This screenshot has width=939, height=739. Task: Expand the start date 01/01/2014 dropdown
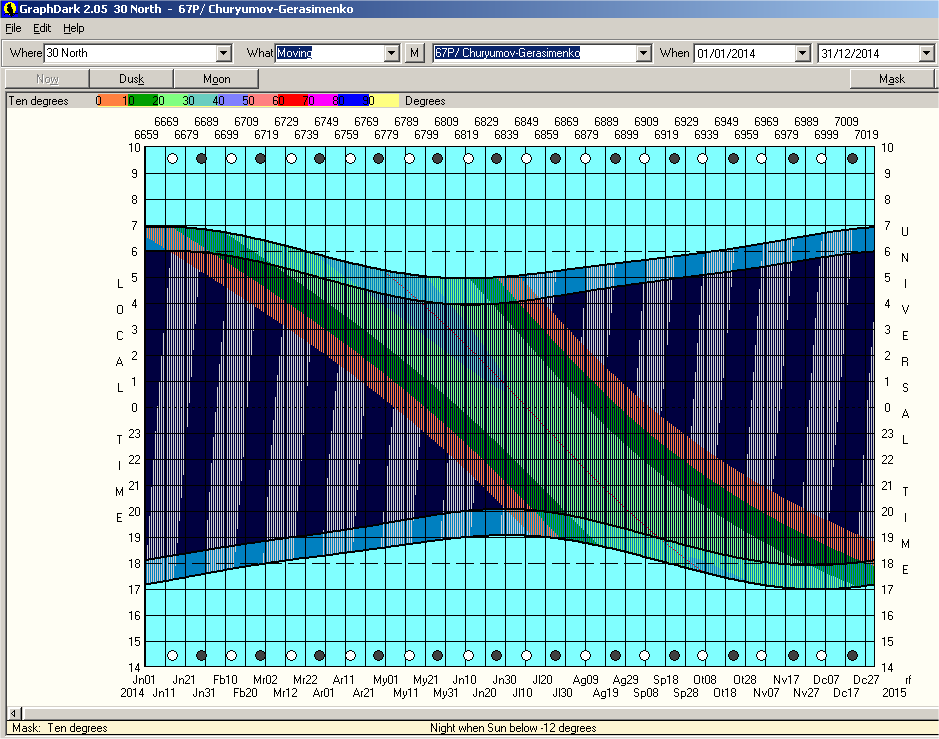click(802, 53)
